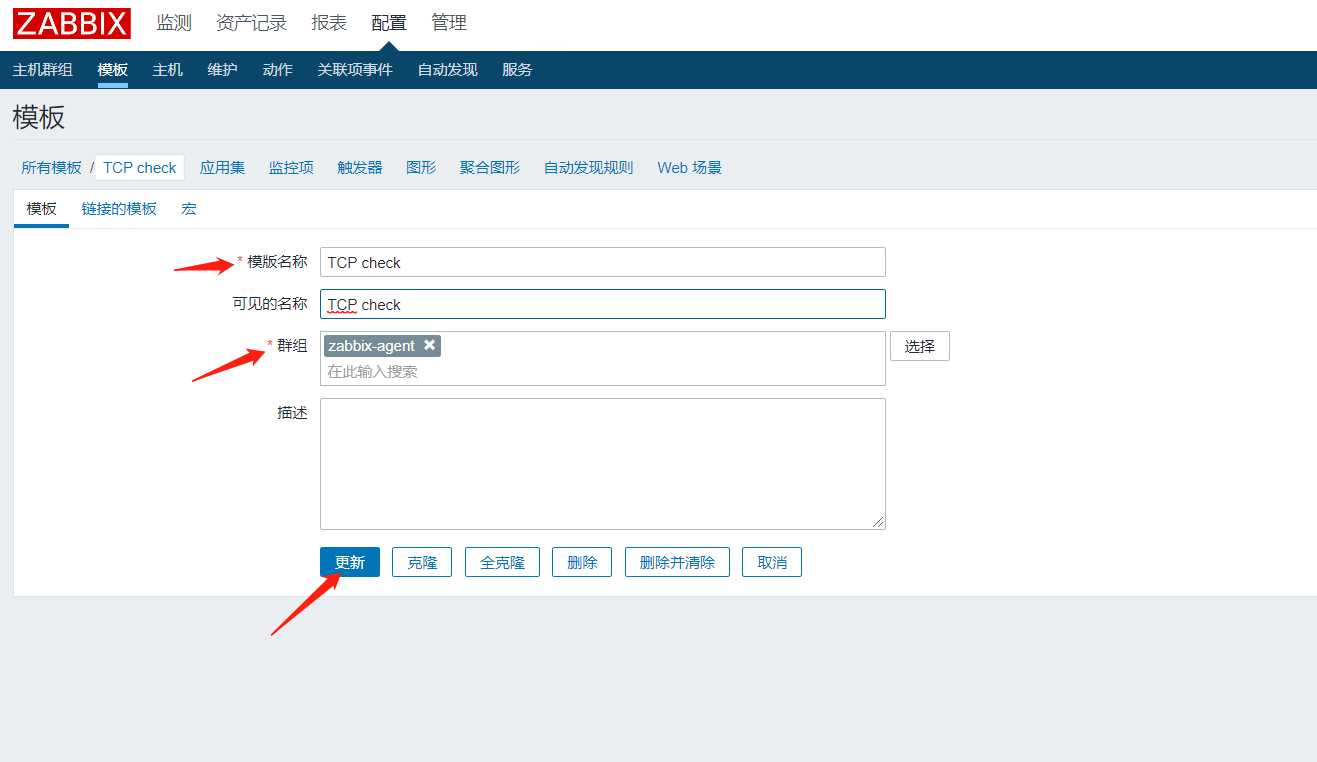Open the 动作 submenu
The width and height of the screenshot is (1317, 762).
(277, 70)
